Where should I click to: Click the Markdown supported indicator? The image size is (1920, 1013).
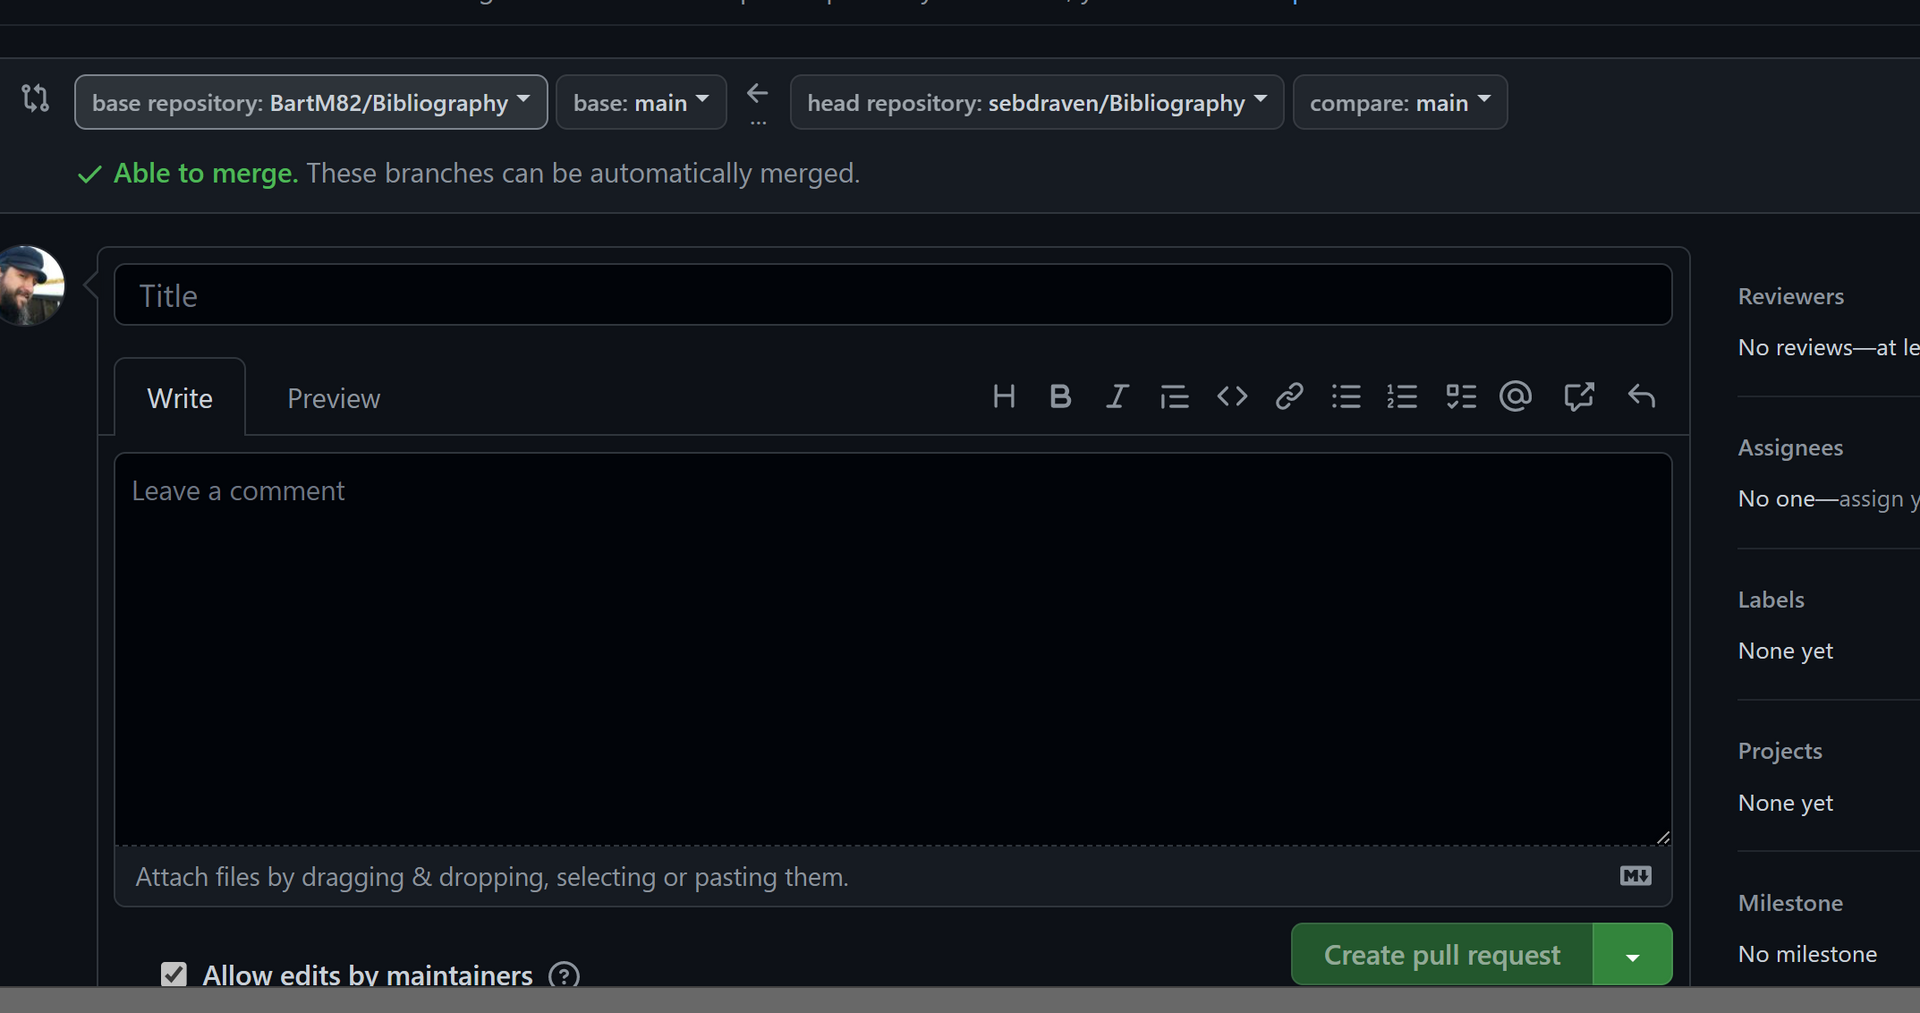tap(1635, 876)
